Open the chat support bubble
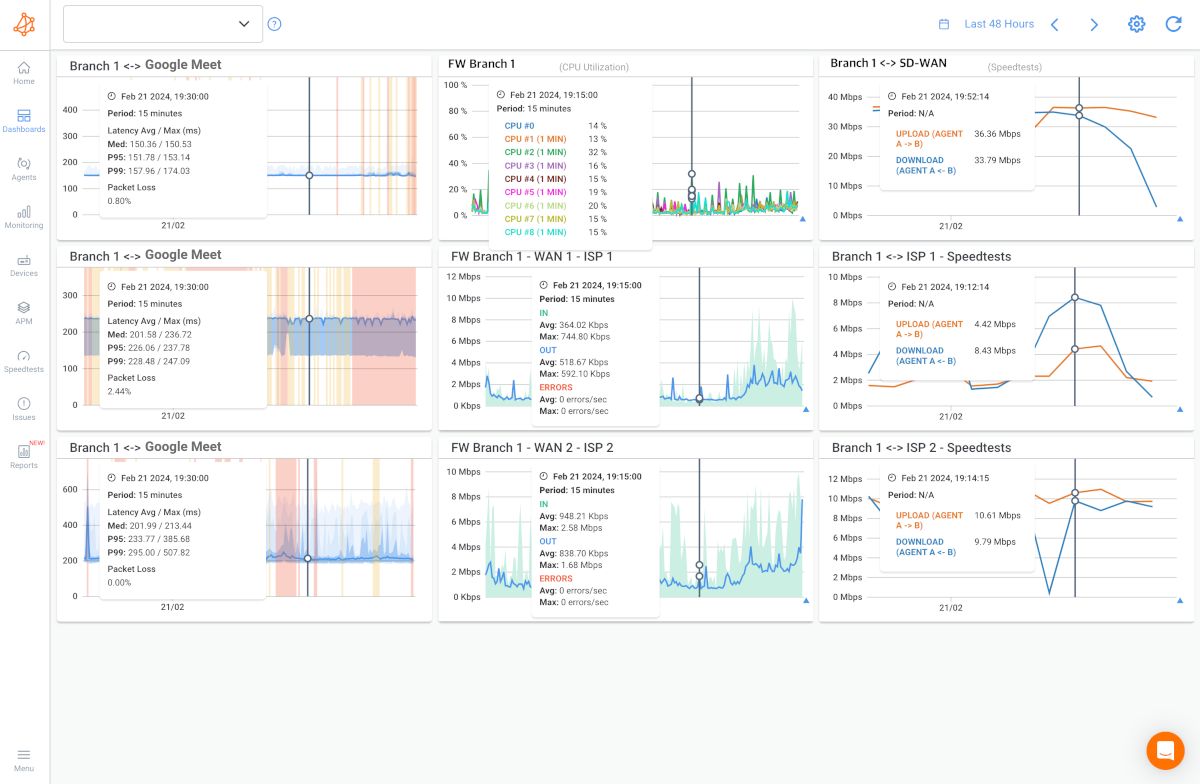This screenshot has width=1200, height=784. pyautogui.click(x=1165, y=750)
